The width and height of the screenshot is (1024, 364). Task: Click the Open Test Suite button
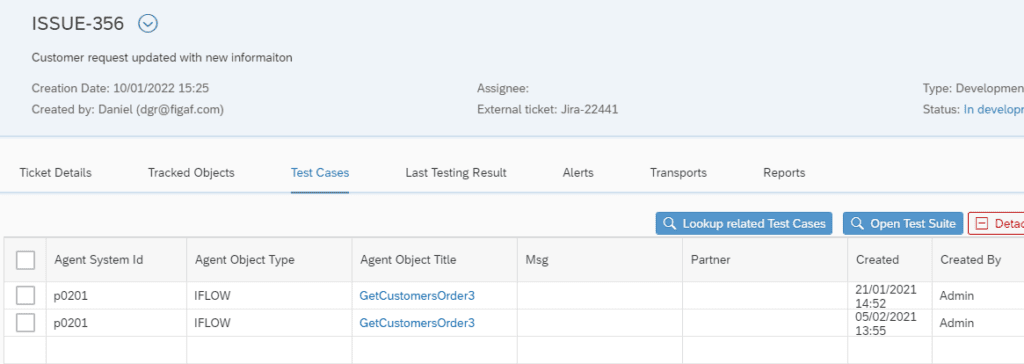tap(903, 223)
